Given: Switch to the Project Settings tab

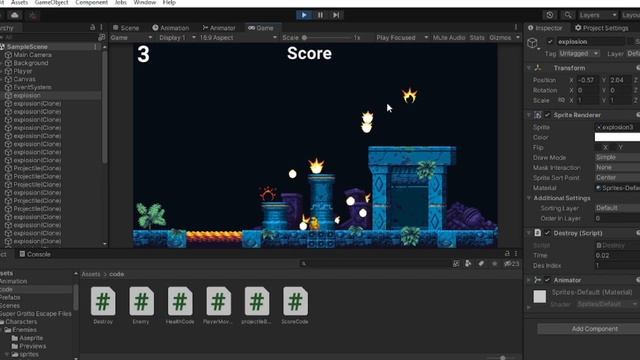Looking at the screenshot, I should [601, 28].
